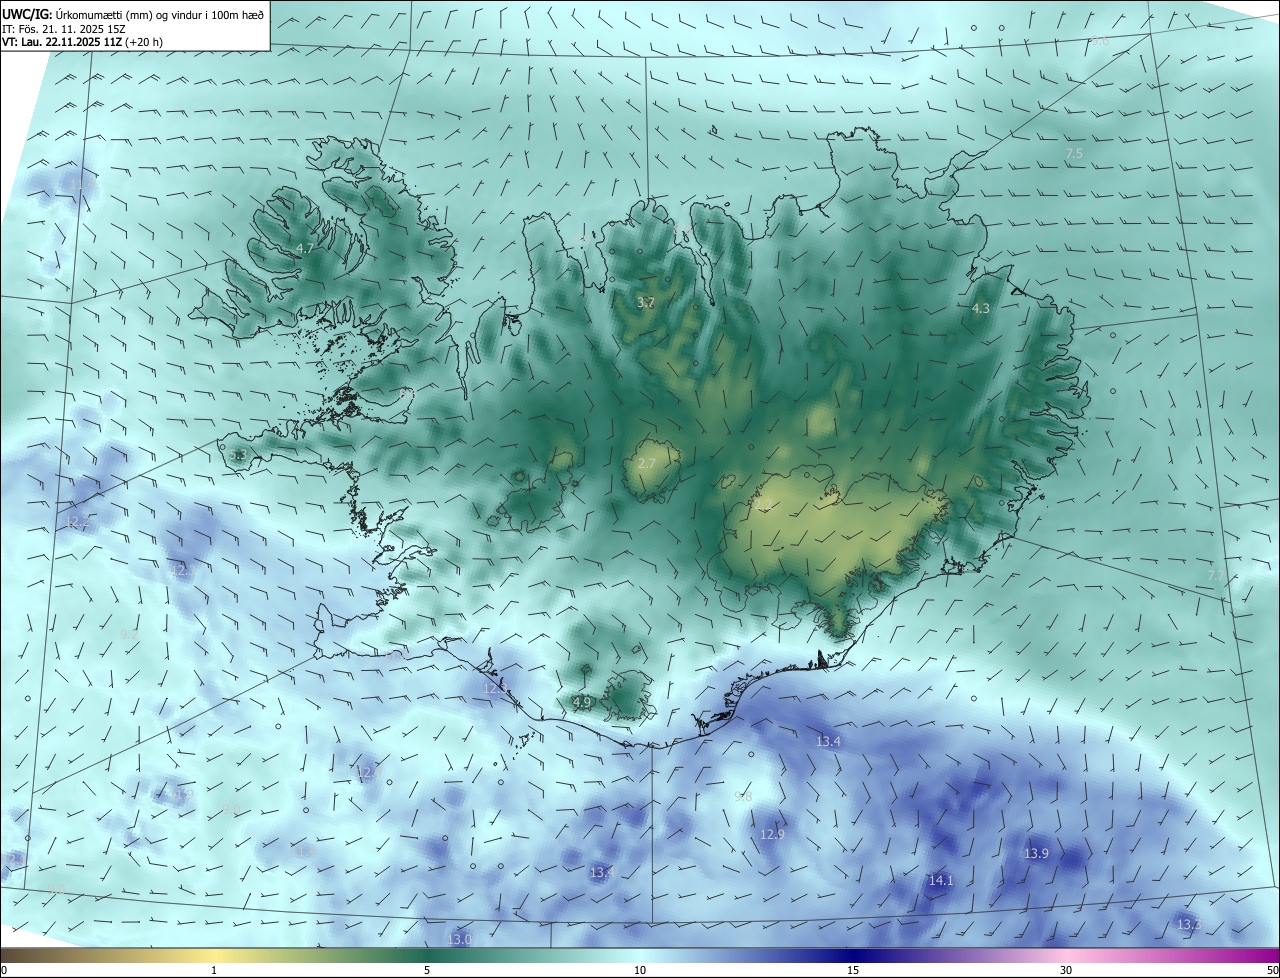1280x978 pixels.
Task: Click the 5 tick on the colorbar
Action: 427,970
